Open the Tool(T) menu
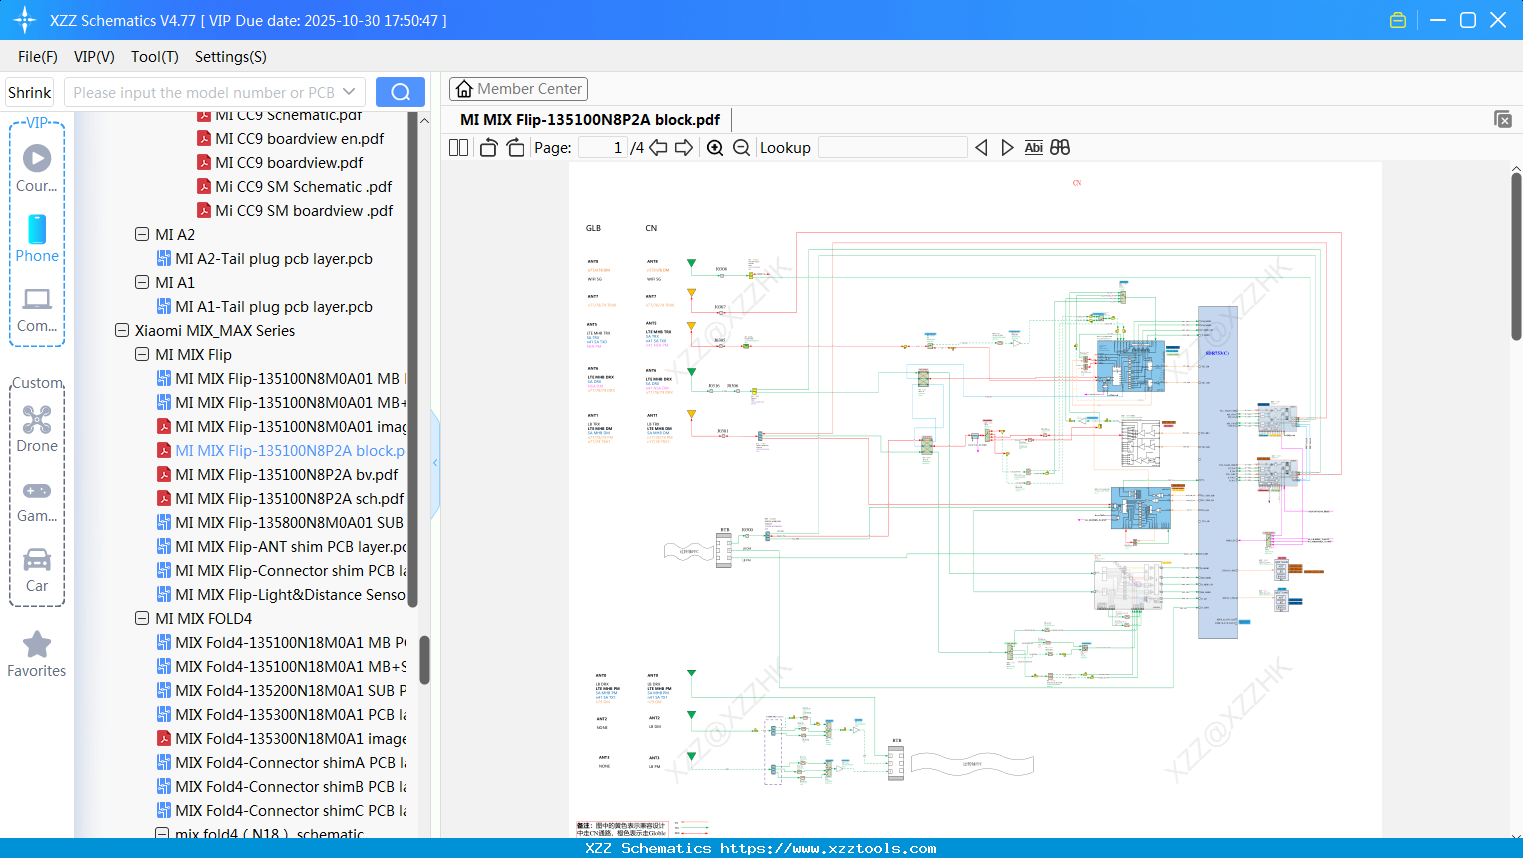Screen dimensions: 1523x858 [x=154, y=57]
